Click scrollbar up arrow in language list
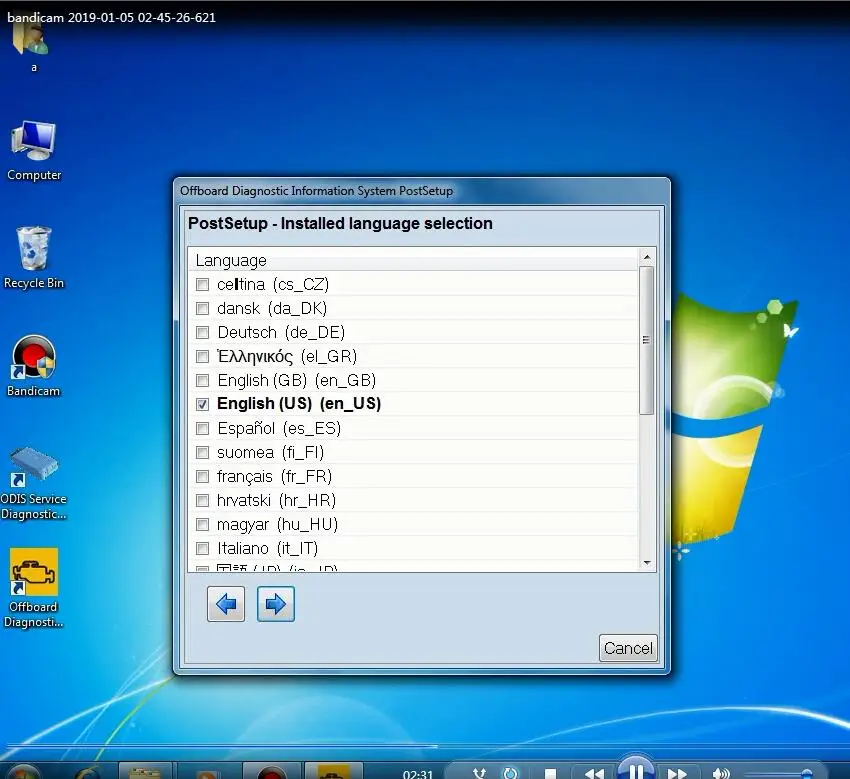 click(x=646, y=256)
